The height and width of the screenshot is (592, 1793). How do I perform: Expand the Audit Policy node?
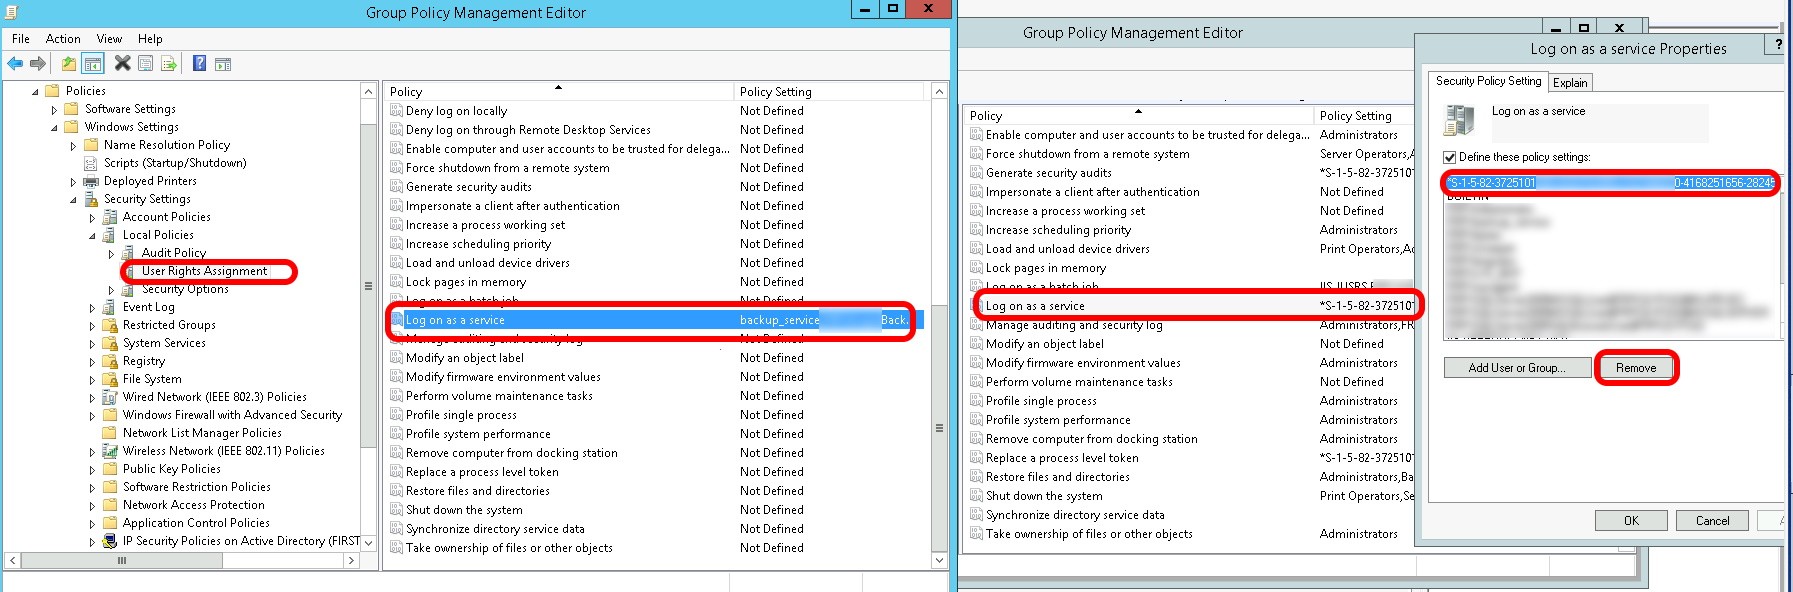click(111, 254)
